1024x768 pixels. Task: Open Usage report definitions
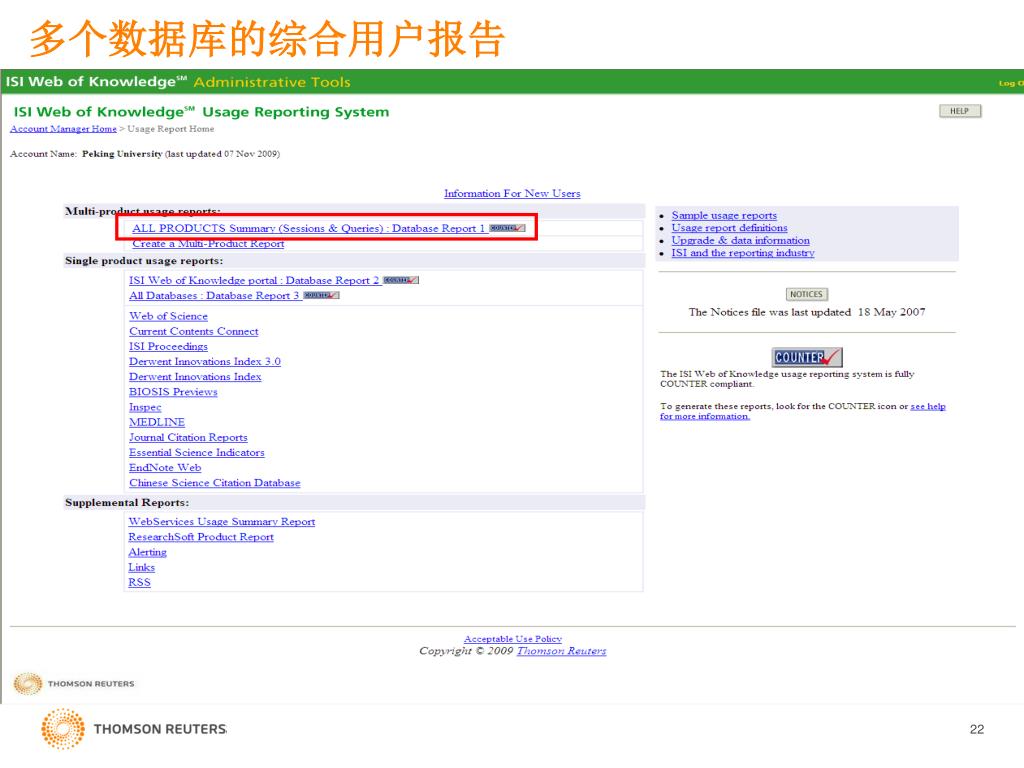coord(729,228)
